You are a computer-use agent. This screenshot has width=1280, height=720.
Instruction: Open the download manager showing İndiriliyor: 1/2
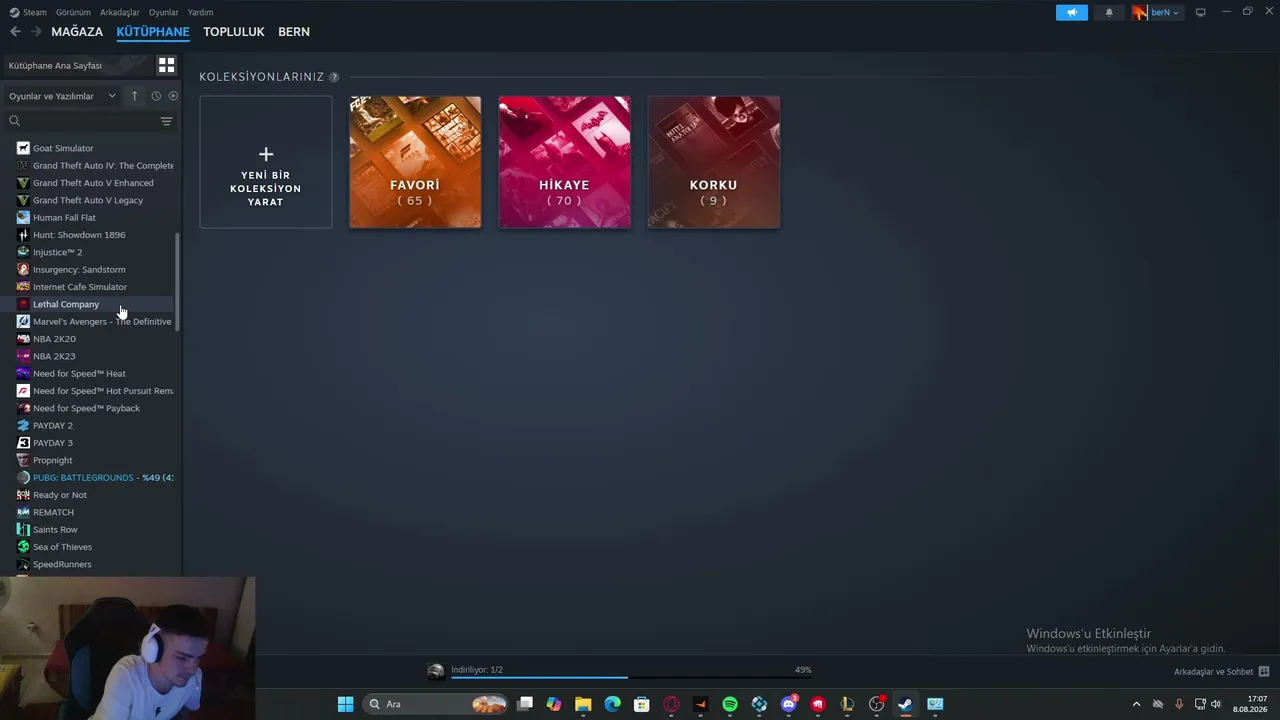477,670
